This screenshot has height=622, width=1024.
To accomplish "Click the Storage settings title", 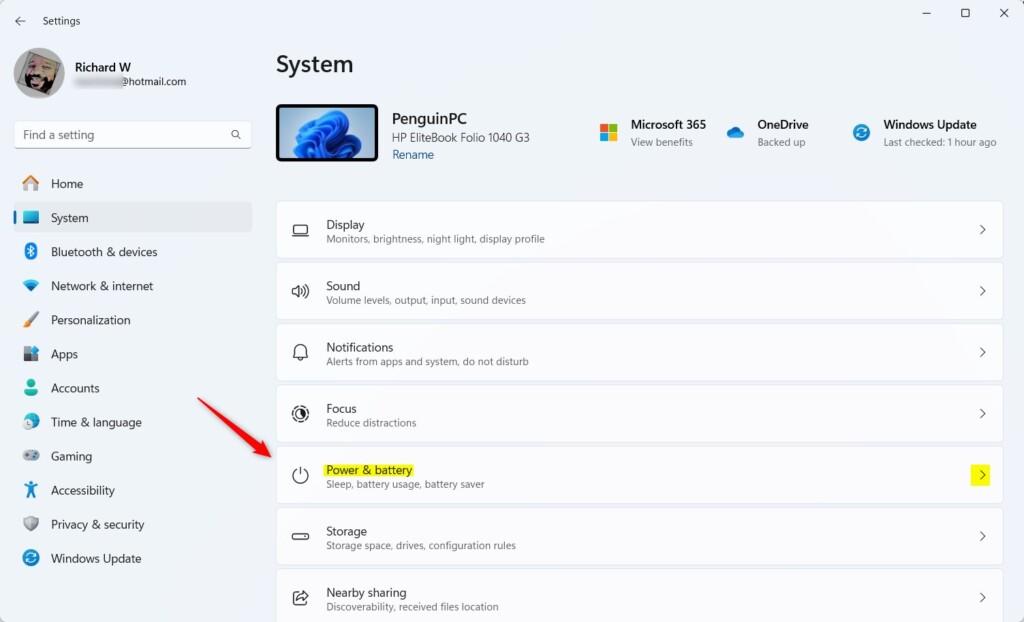I will pos(346,531).
